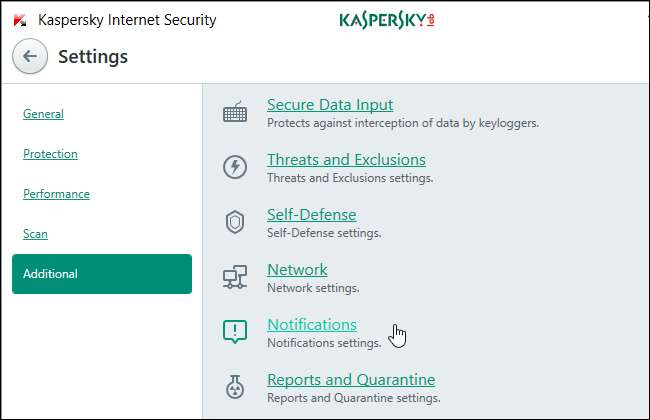This screenshot has height=420, width=650.
Task: Open the Notifications link
Action: (311, 324)
